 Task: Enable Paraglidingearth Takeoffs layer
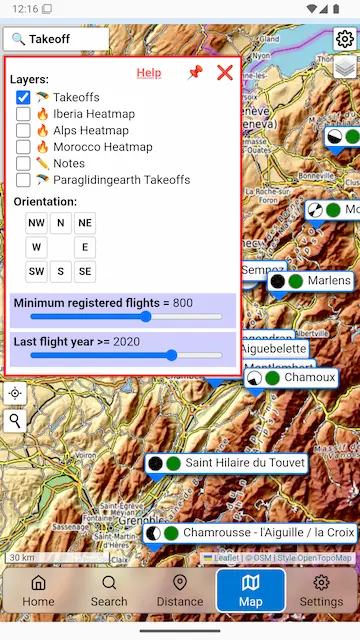point(23,180)
